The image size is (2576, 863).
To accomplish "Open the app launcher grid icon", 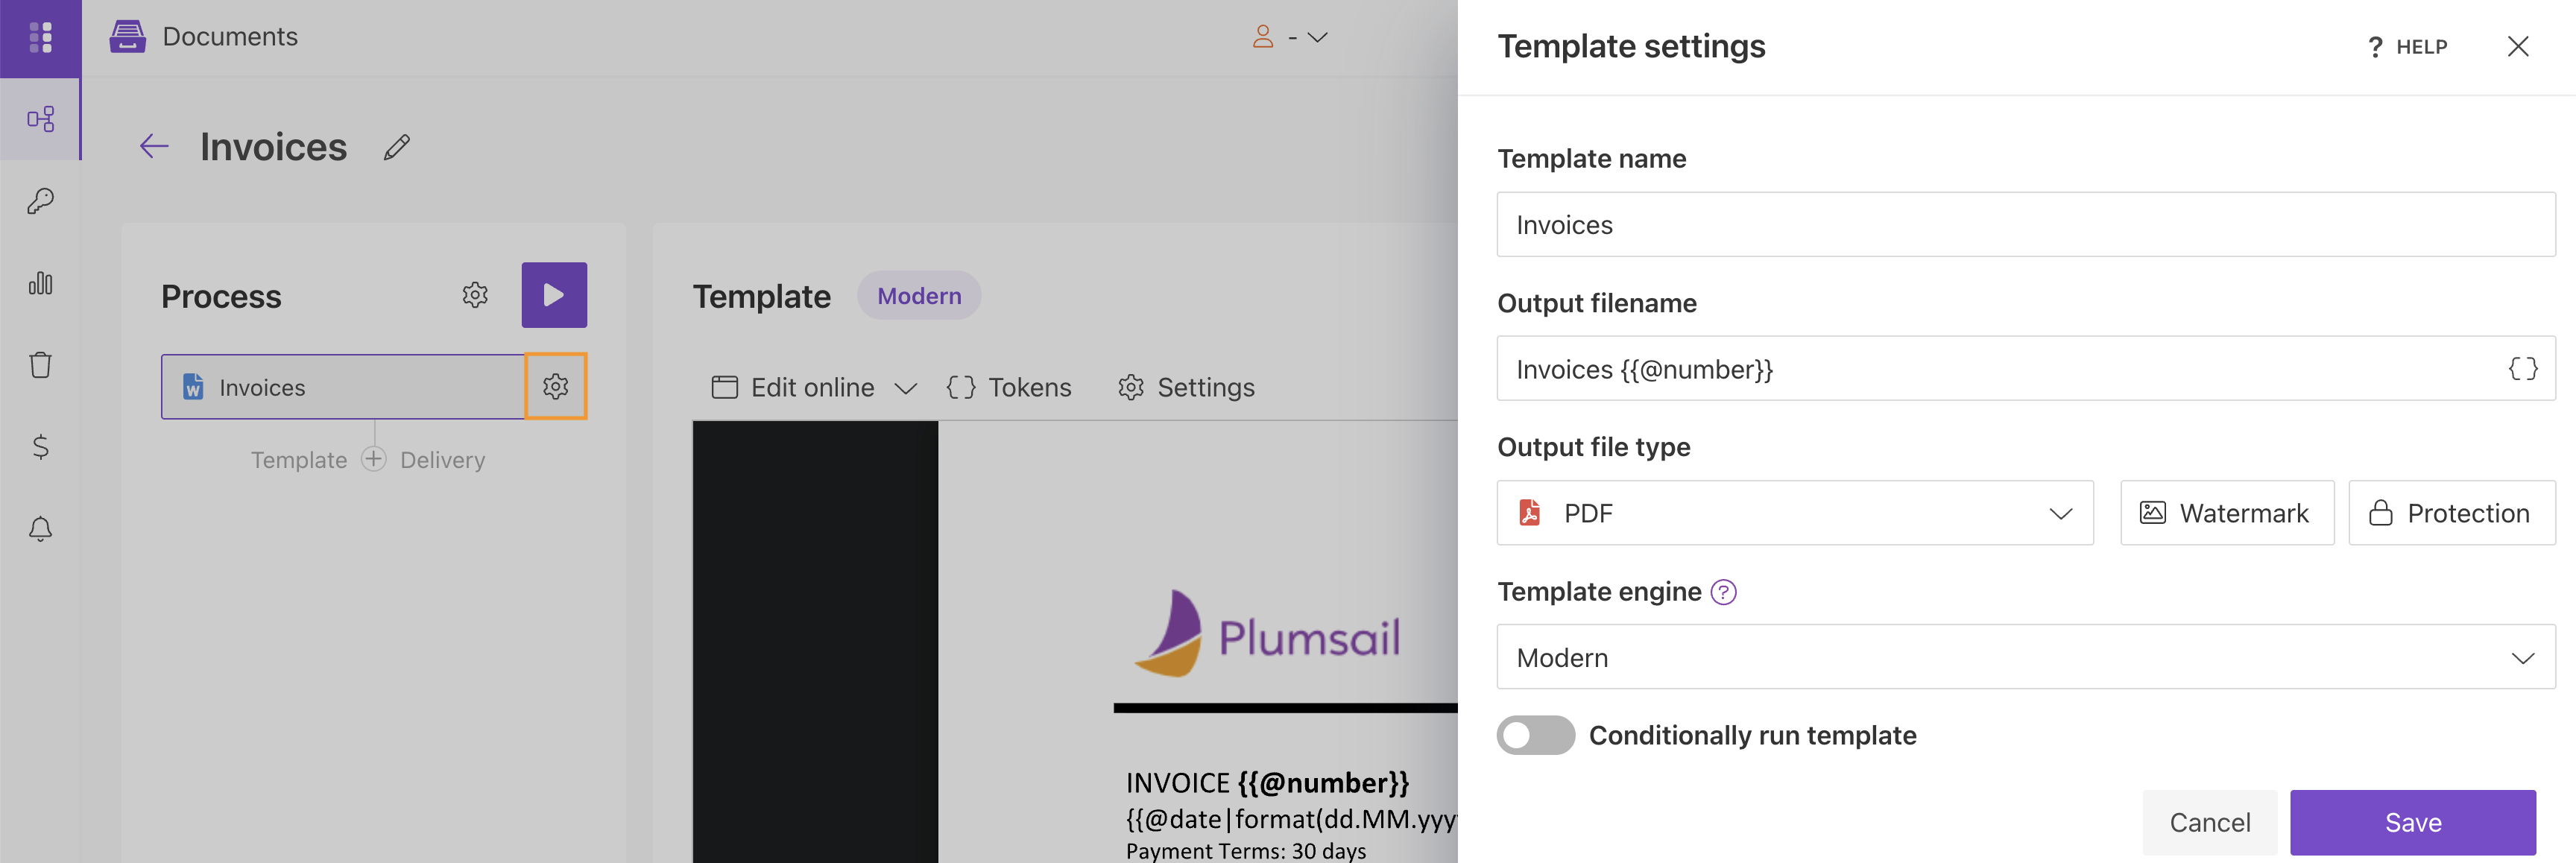I will (x=40, y=37).
